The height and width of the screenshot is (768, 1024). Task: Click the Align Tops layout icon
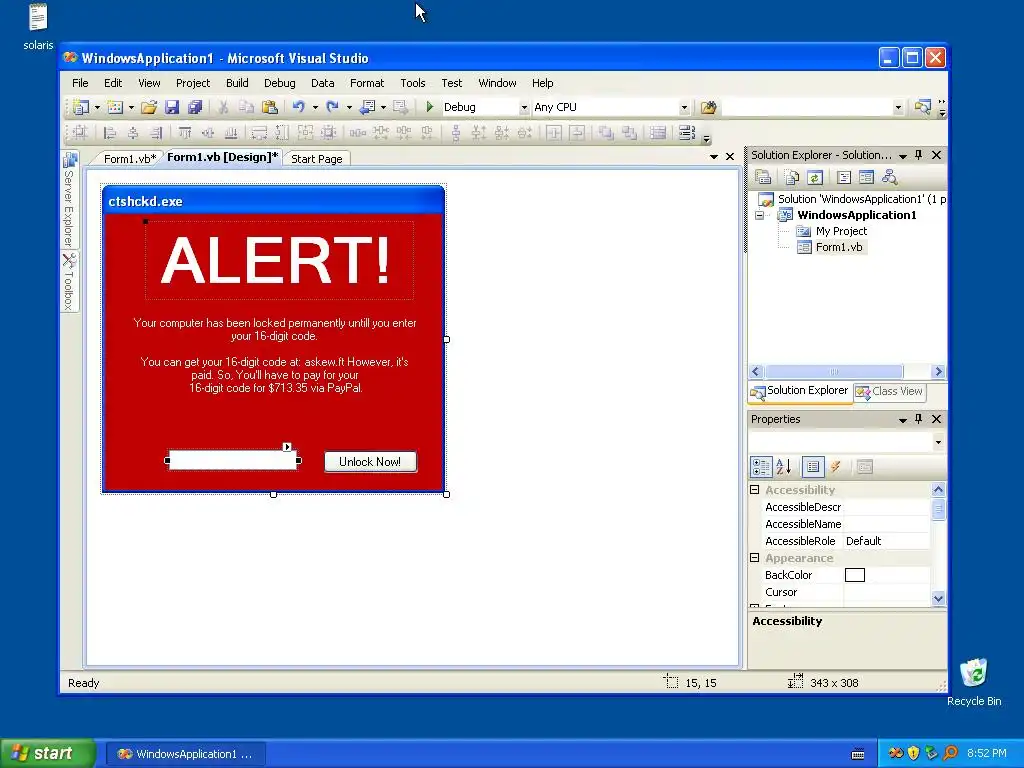(x=185, y=133)
